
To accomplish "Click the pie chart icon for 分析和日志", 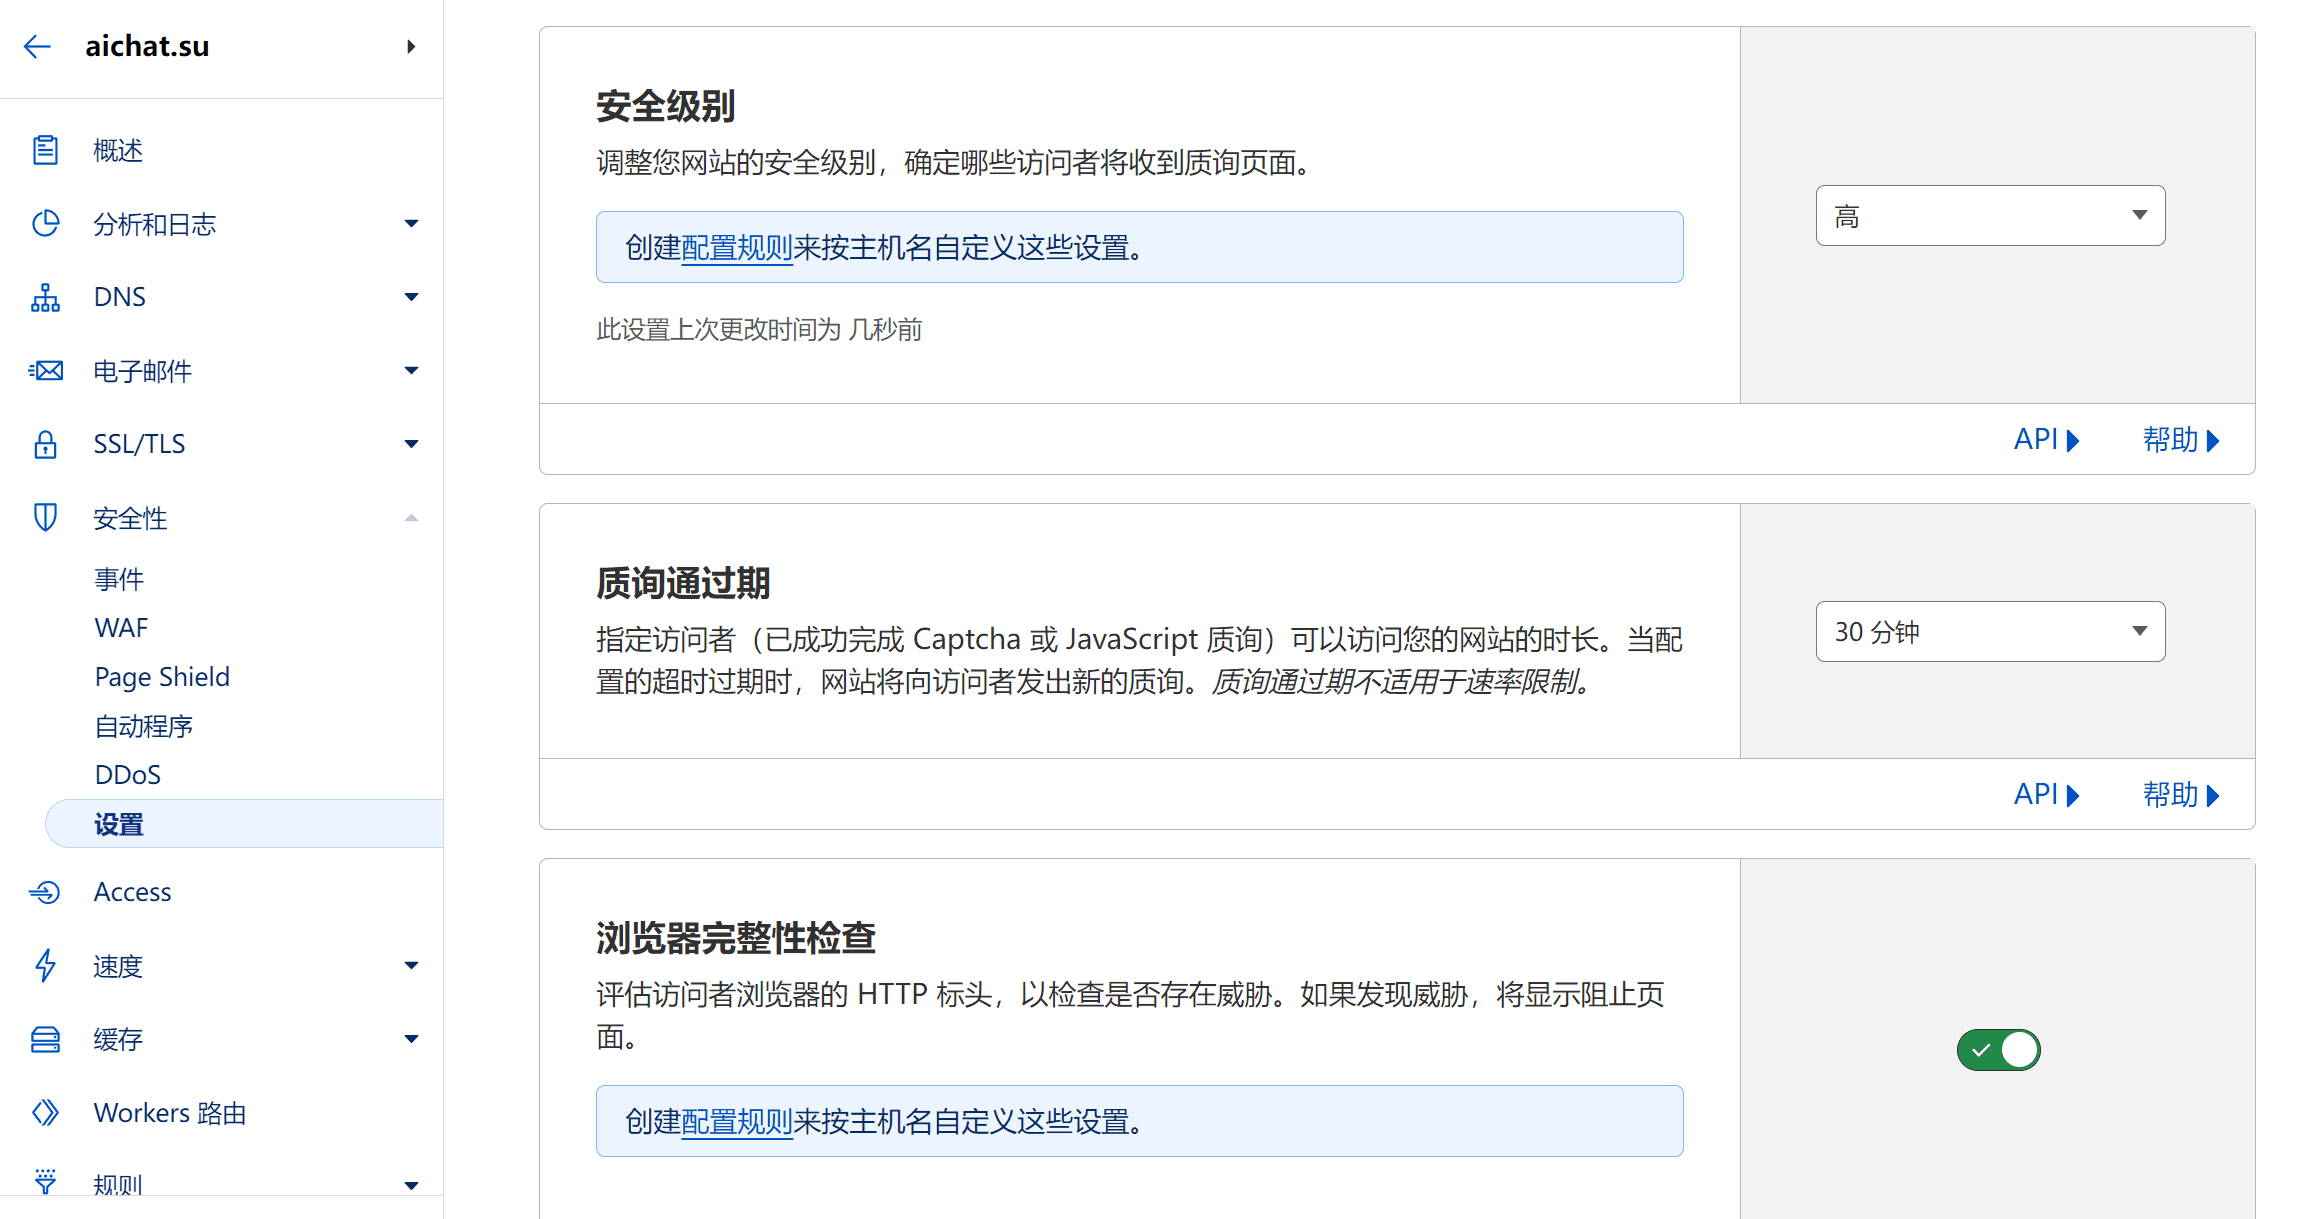I will 45,223.
